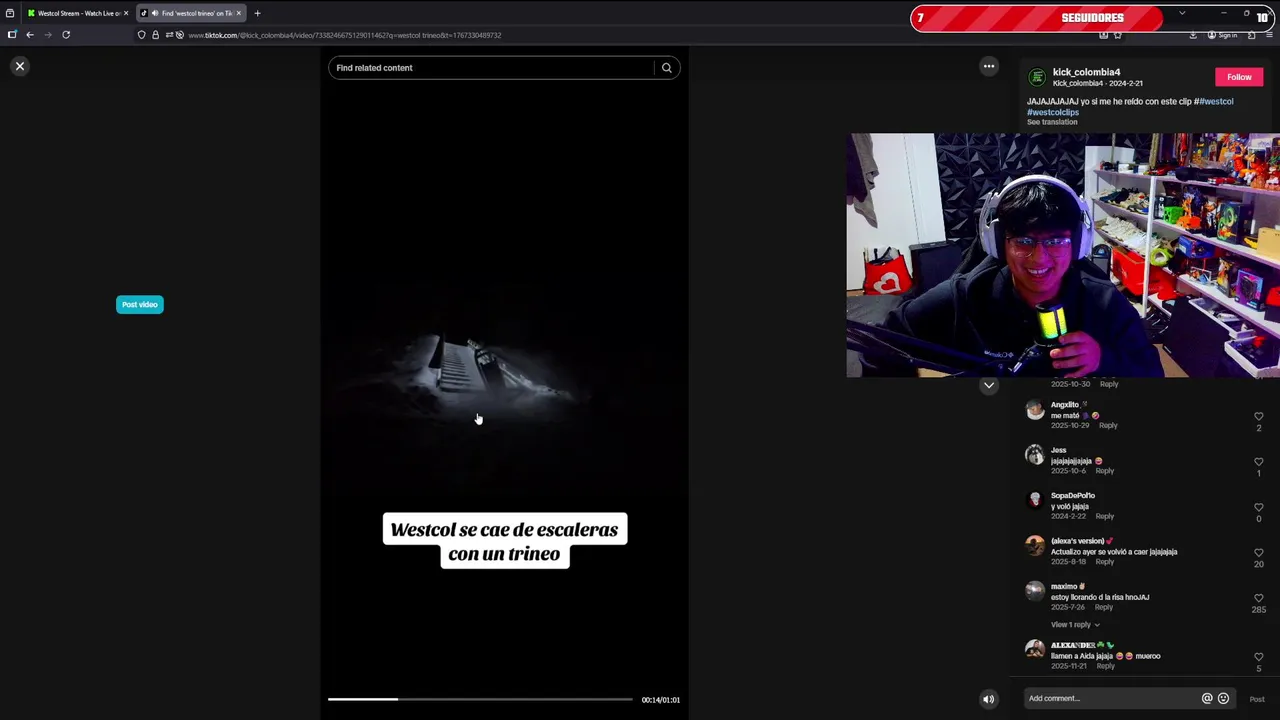Reload the page with the refresh icon
This screenshot has width=1280, height=720.
[66, 35]
